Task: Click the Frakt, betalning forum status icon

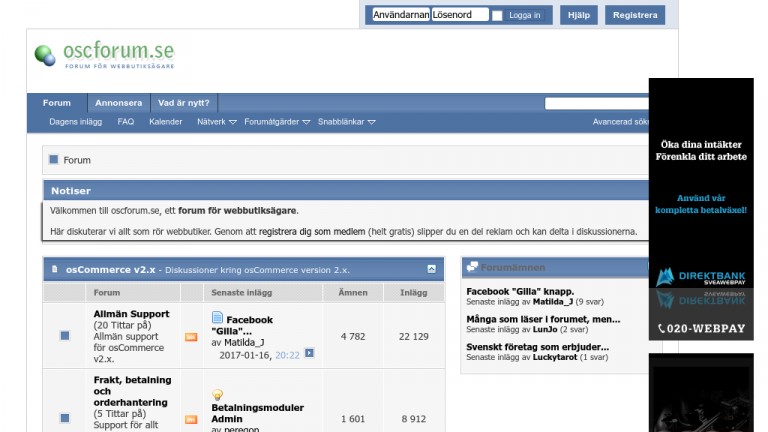Action: click(65, 417)
